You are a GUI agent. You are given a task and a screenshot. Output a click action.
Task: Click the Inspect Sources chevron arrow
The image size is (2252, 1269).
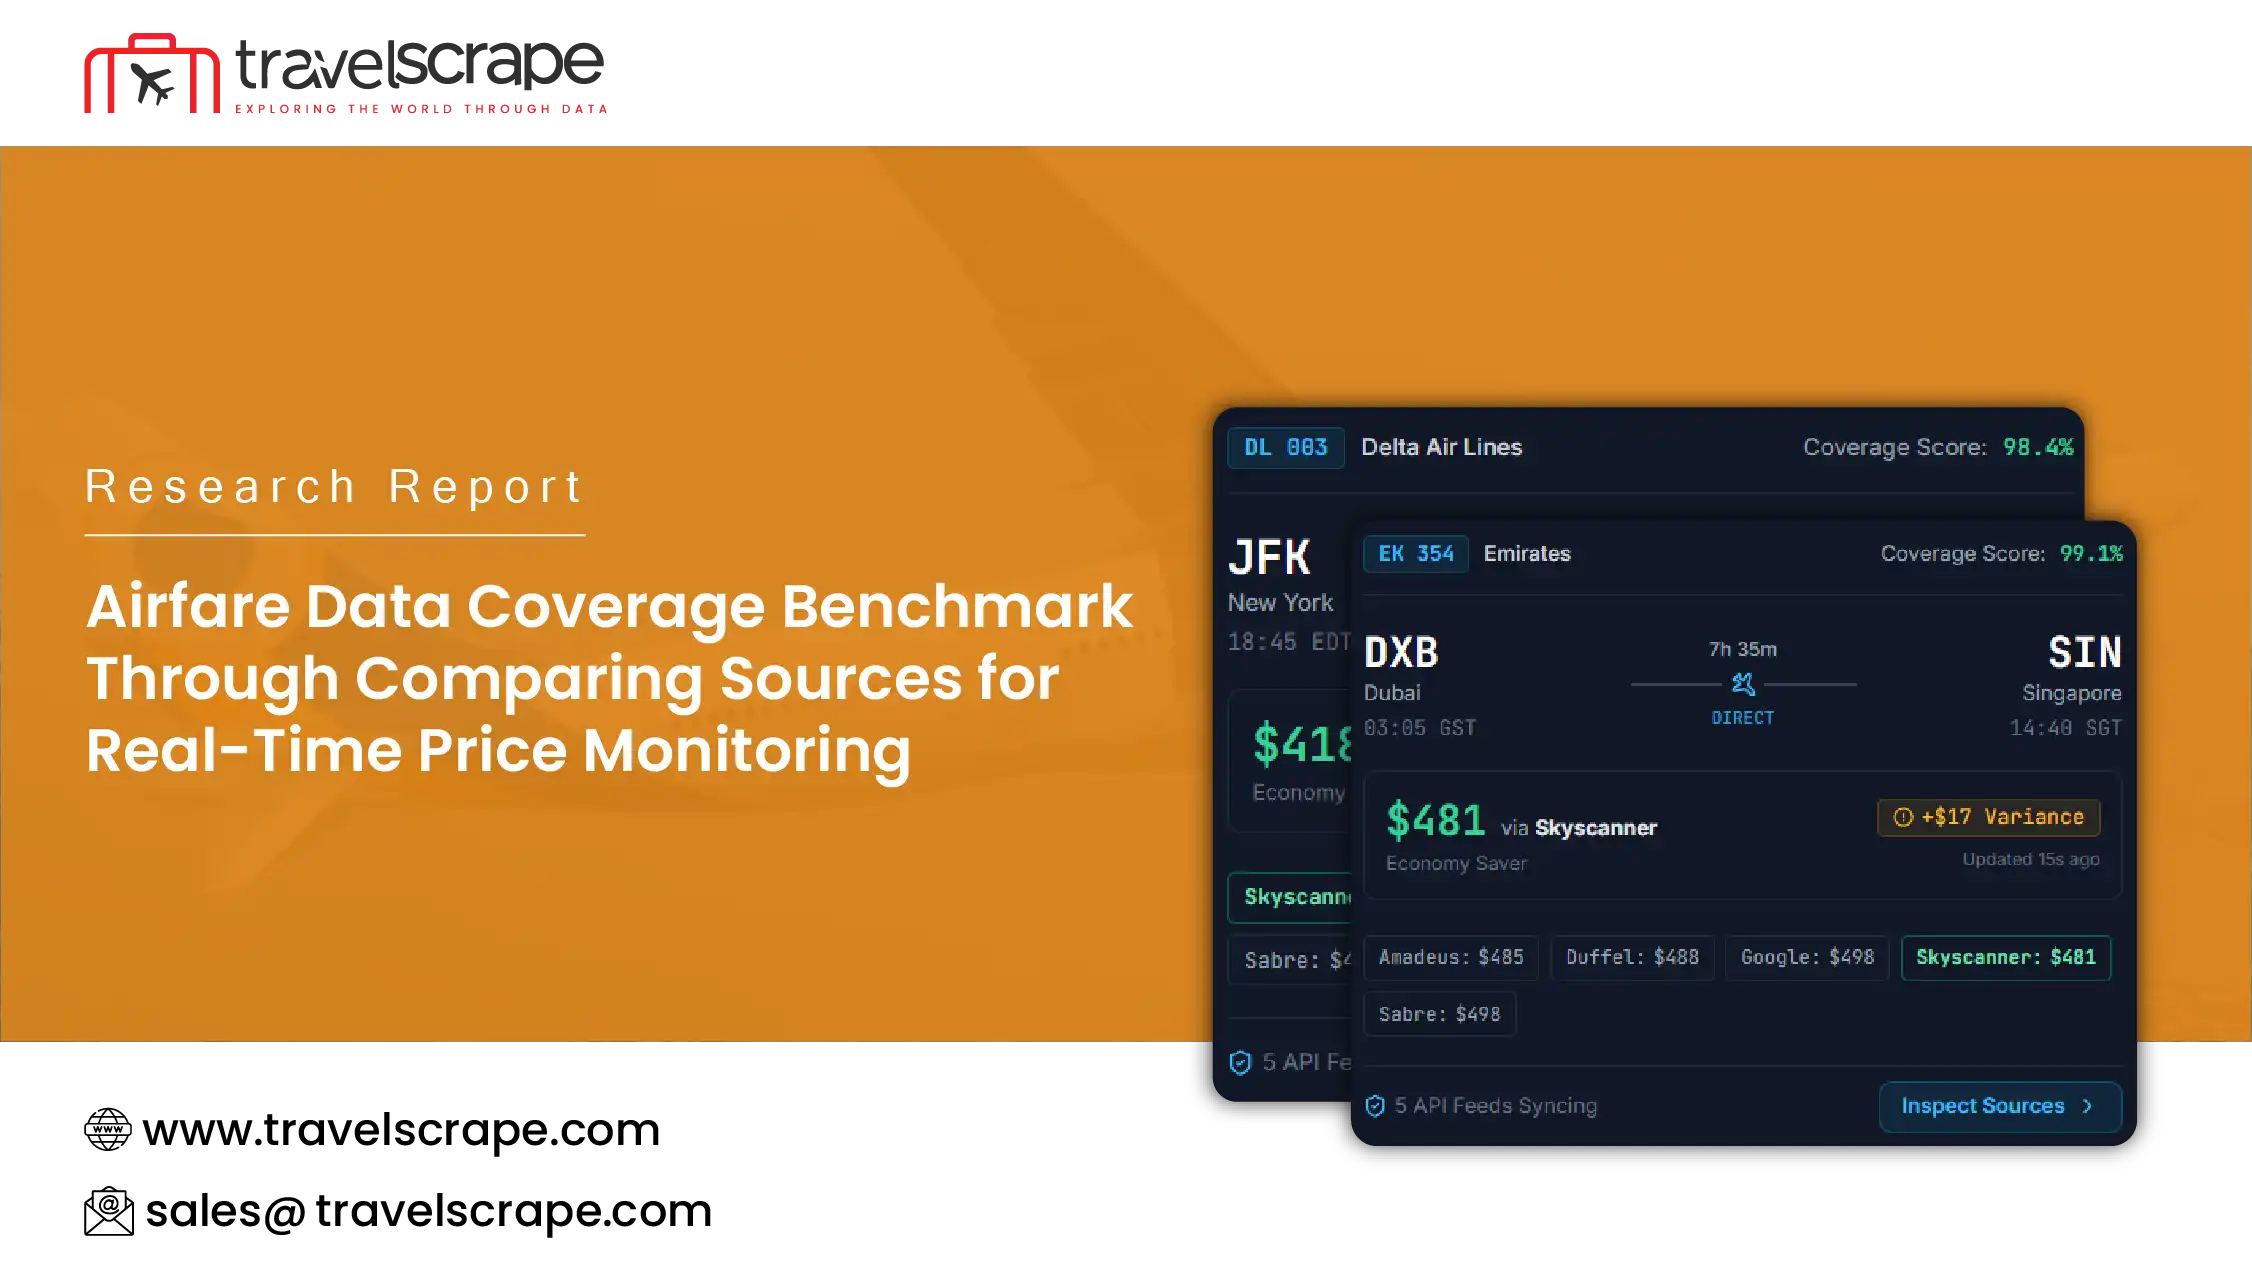tap(2087, 1106)
